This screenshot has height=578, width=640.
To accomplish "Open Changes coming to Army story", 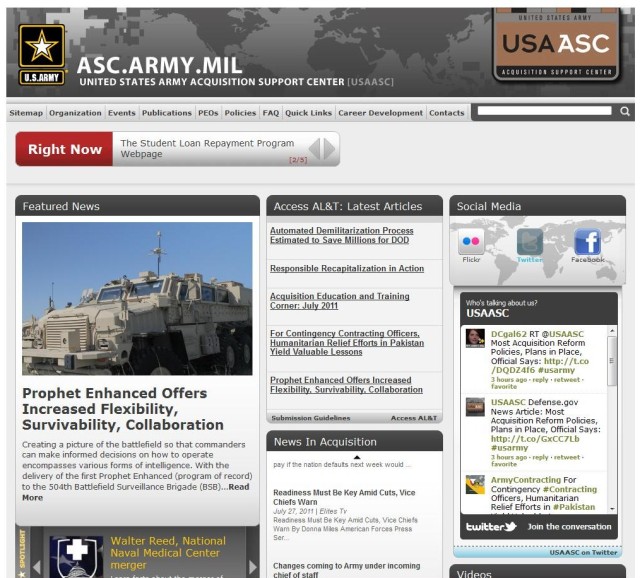I will [x=347, y=570].
